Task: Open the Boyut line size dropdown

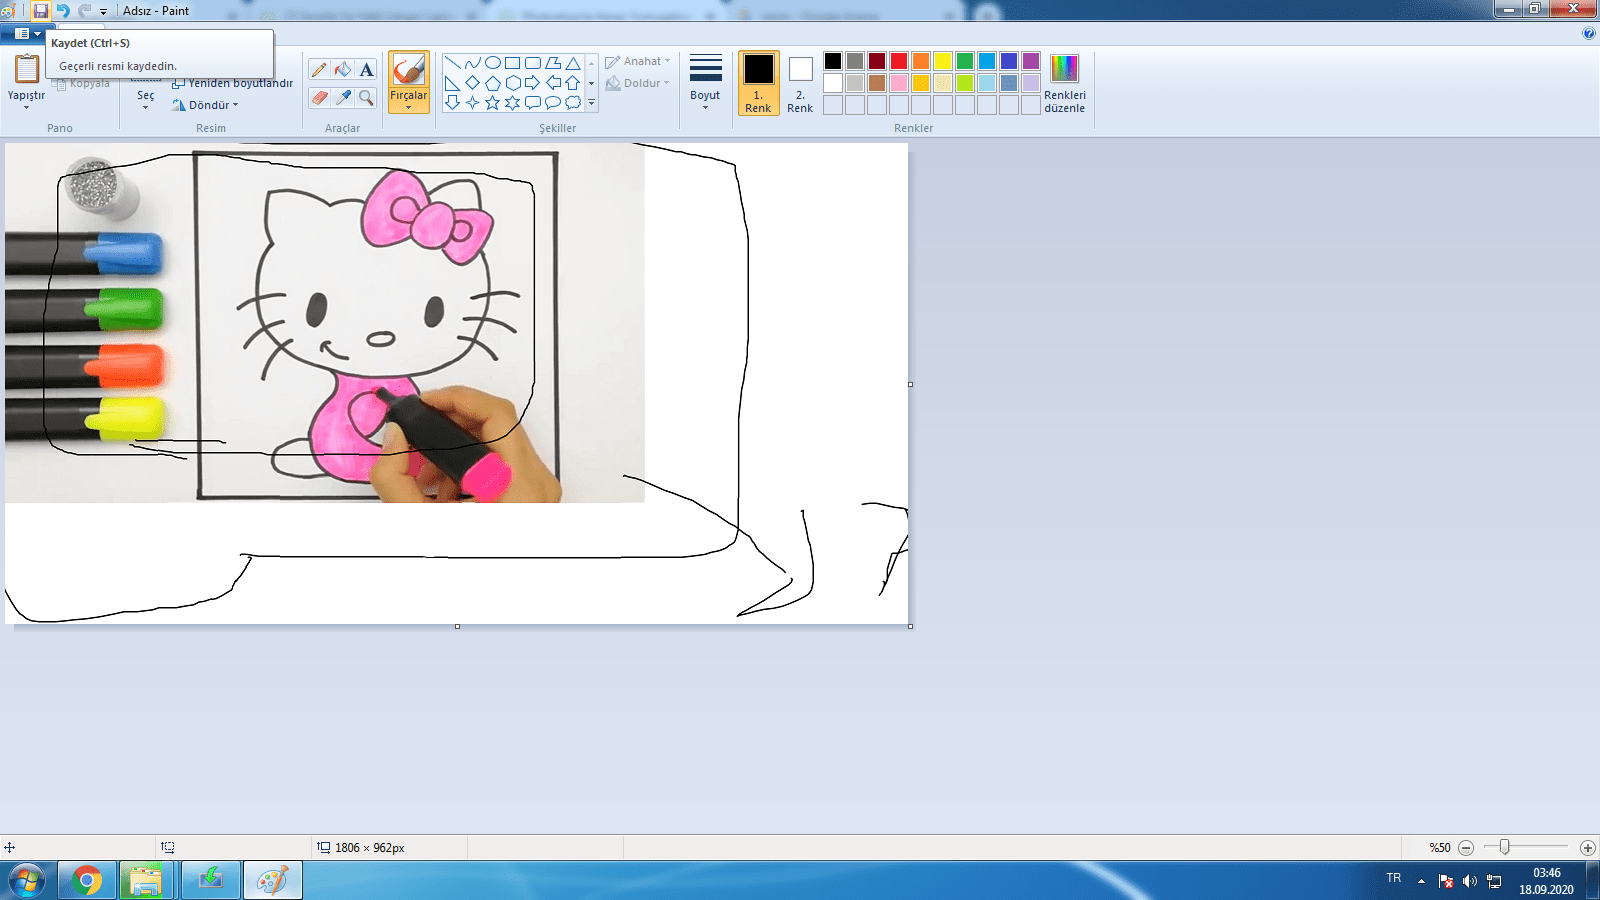Action: point(705,82)
